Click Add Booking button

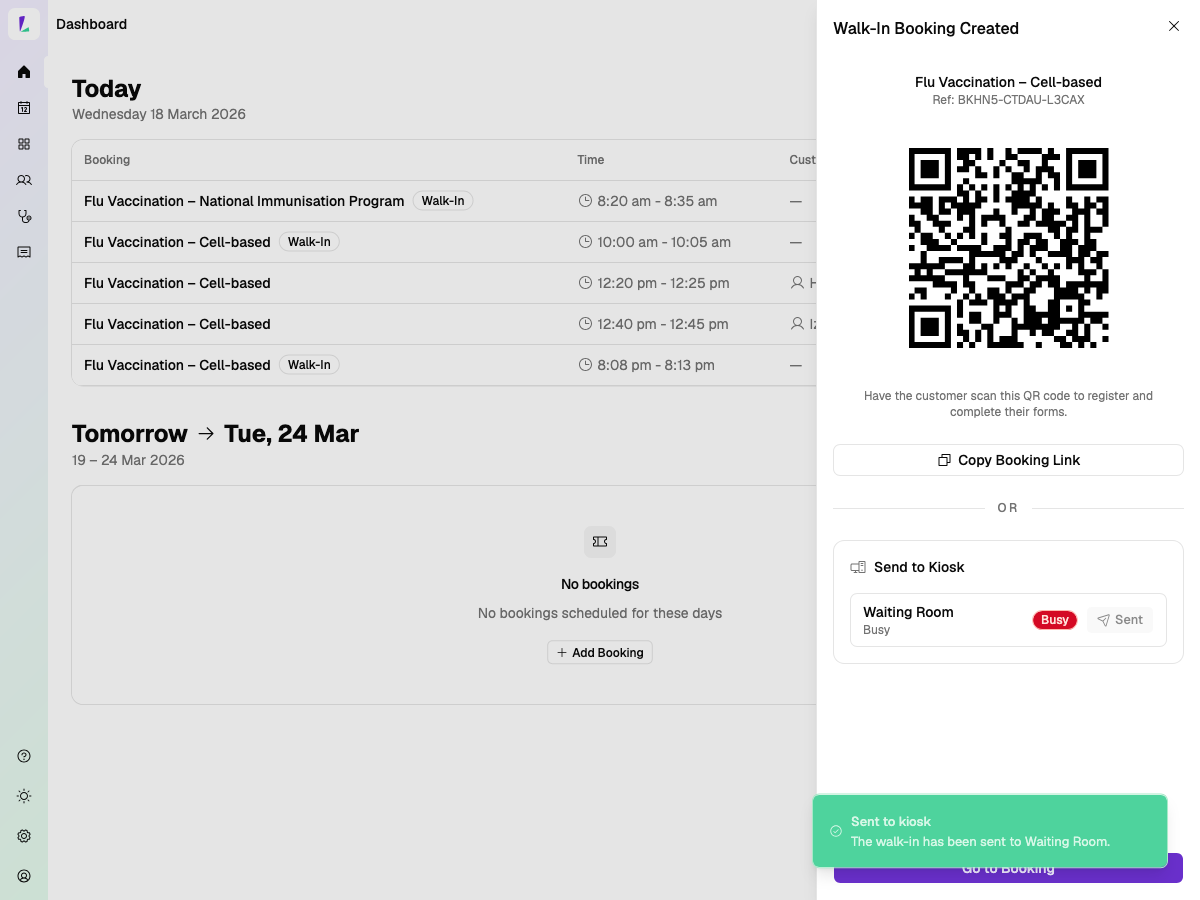click(600, 653)
